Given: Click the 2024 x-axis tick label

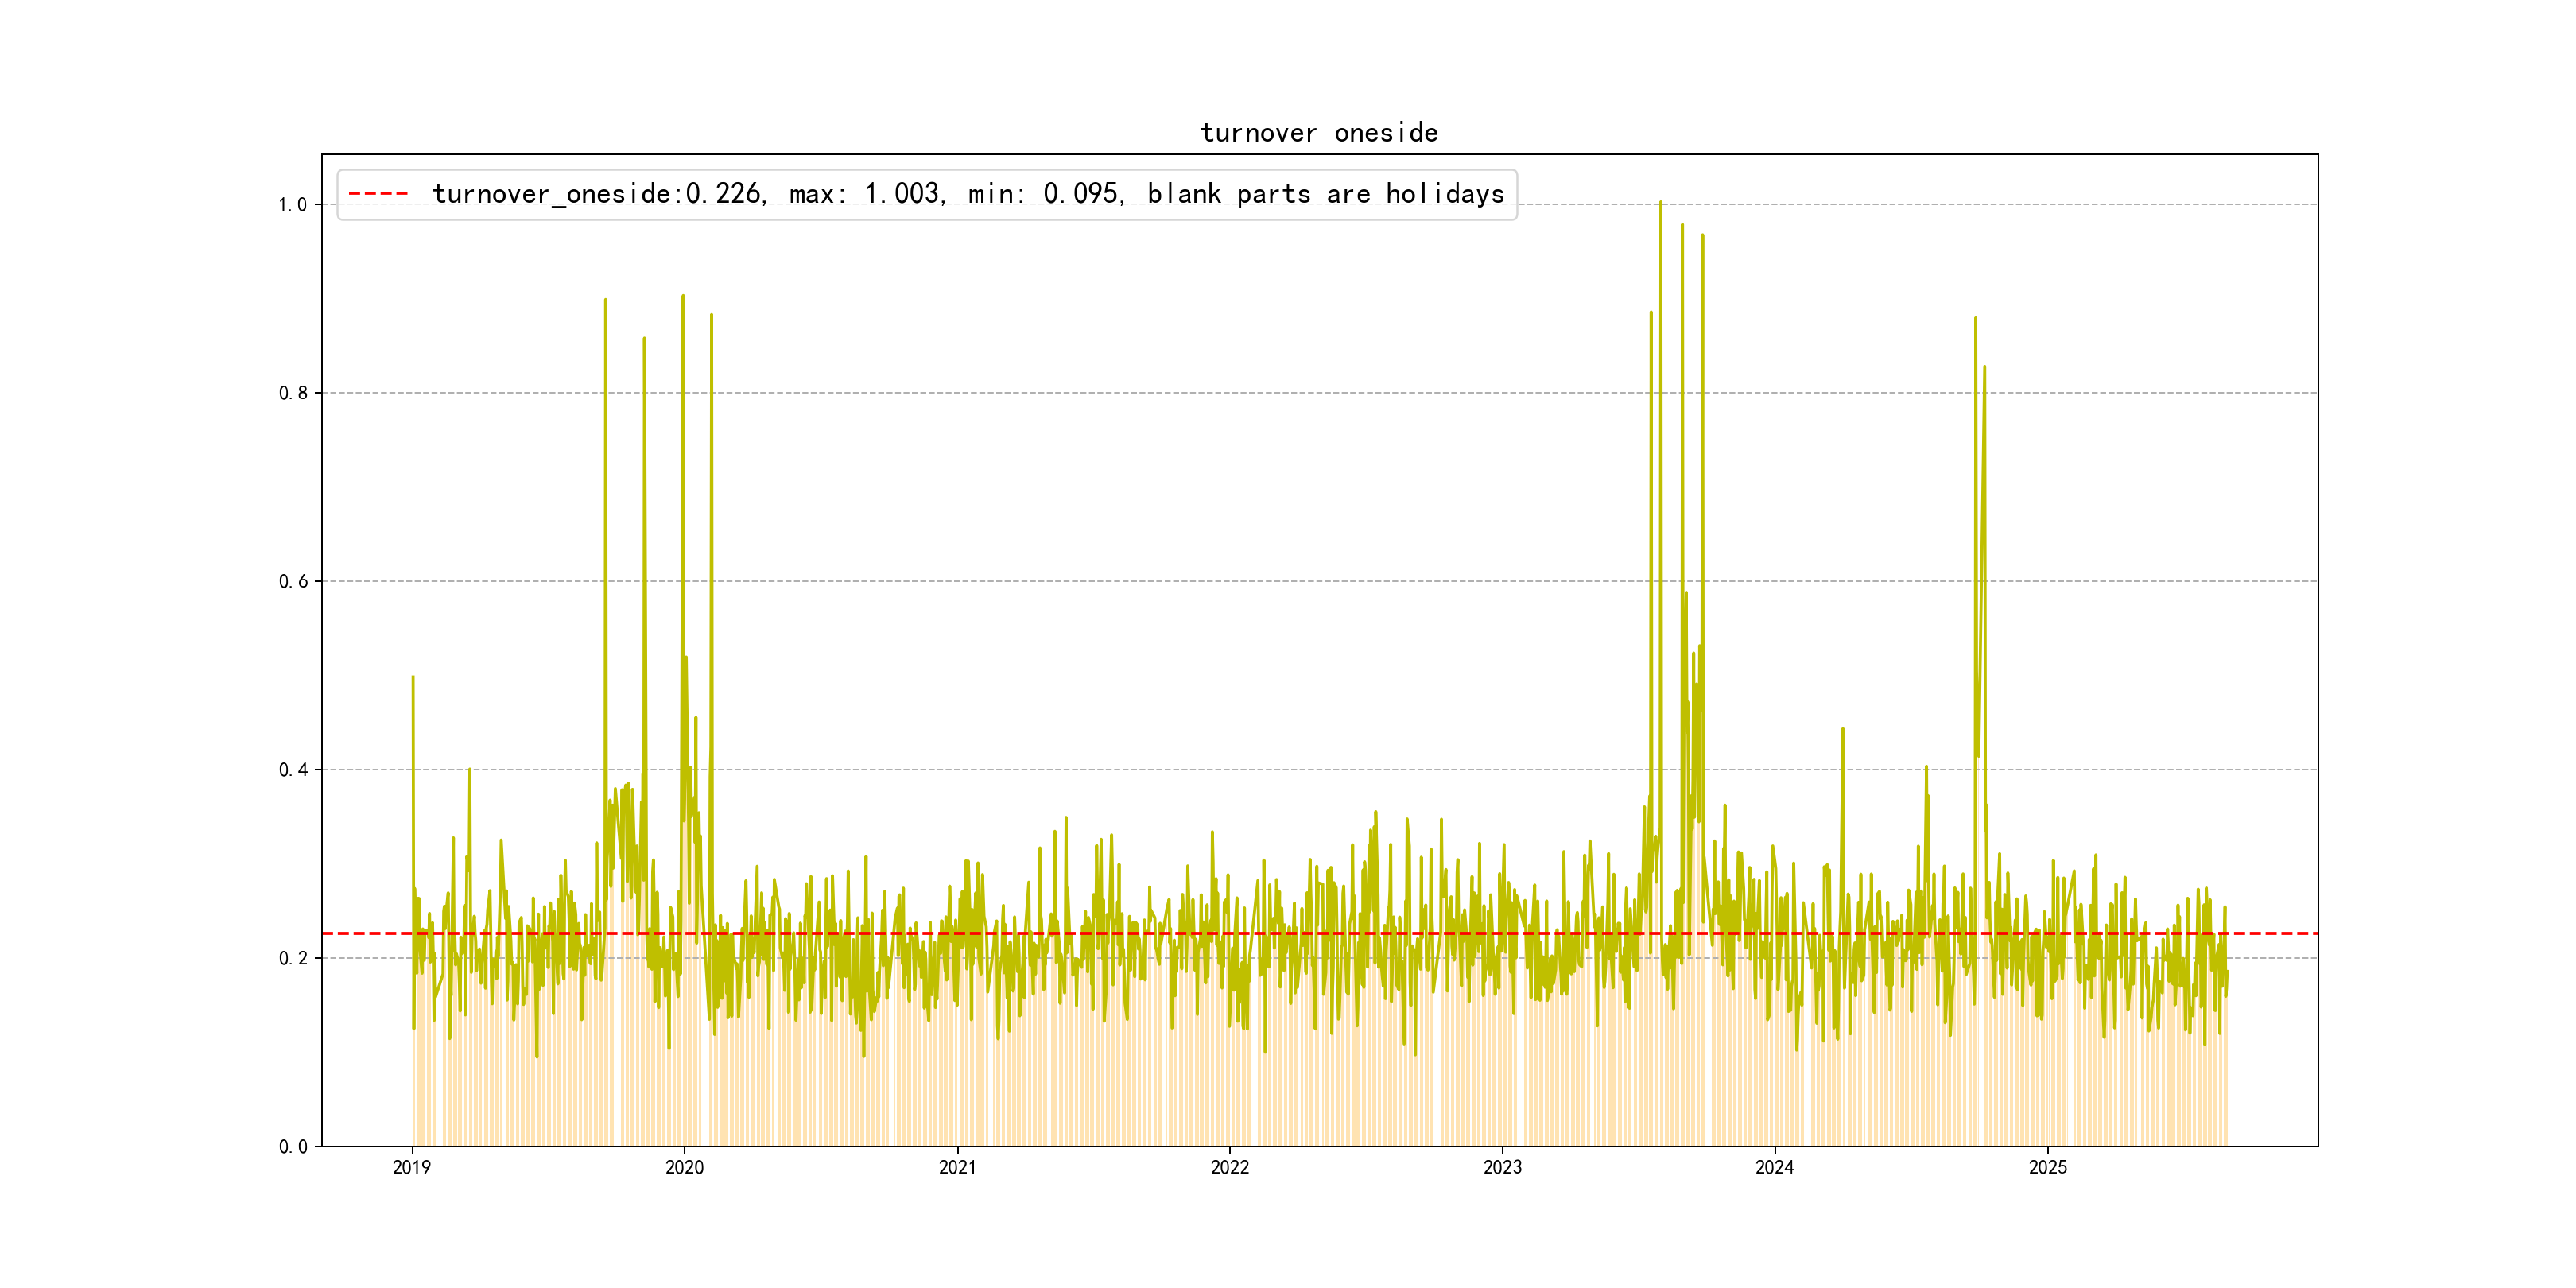Looking at the screenshot, I should pos(1774,1167).
